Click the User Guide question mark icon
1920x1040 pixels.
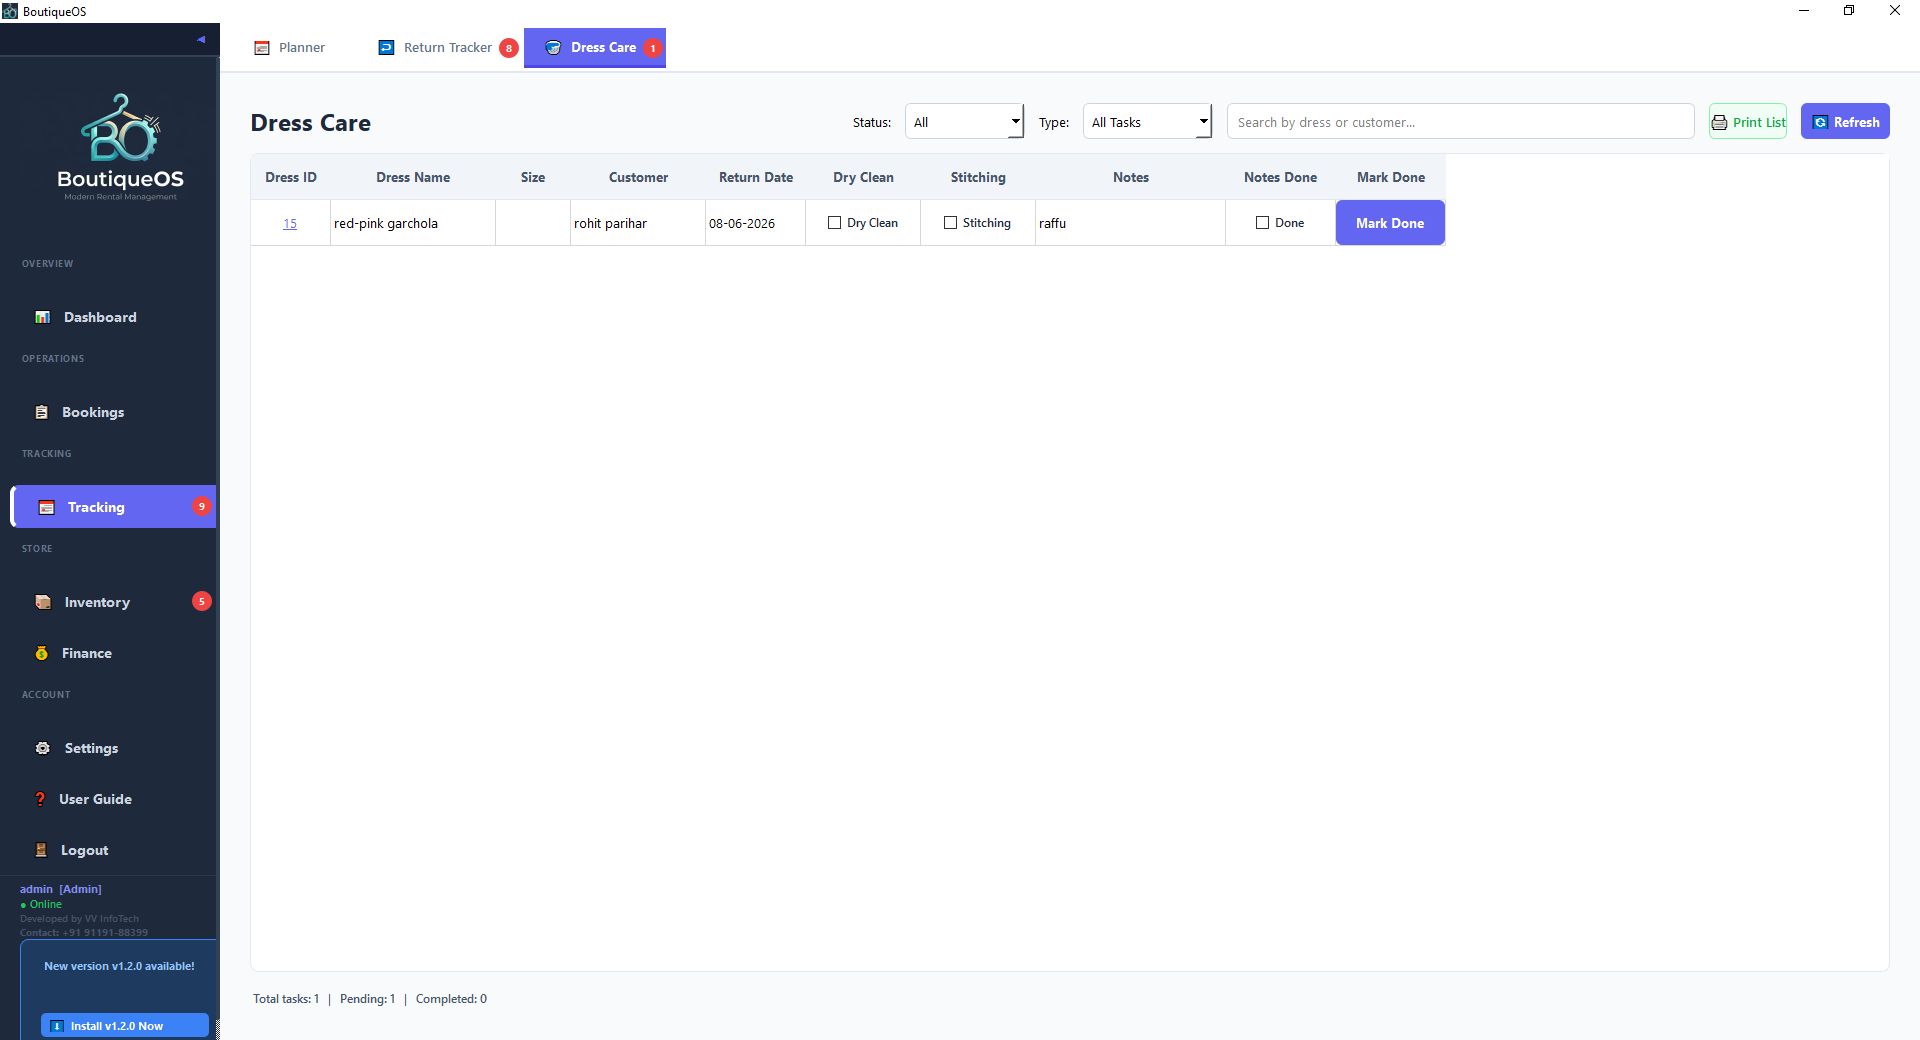(x=40, y=799)
